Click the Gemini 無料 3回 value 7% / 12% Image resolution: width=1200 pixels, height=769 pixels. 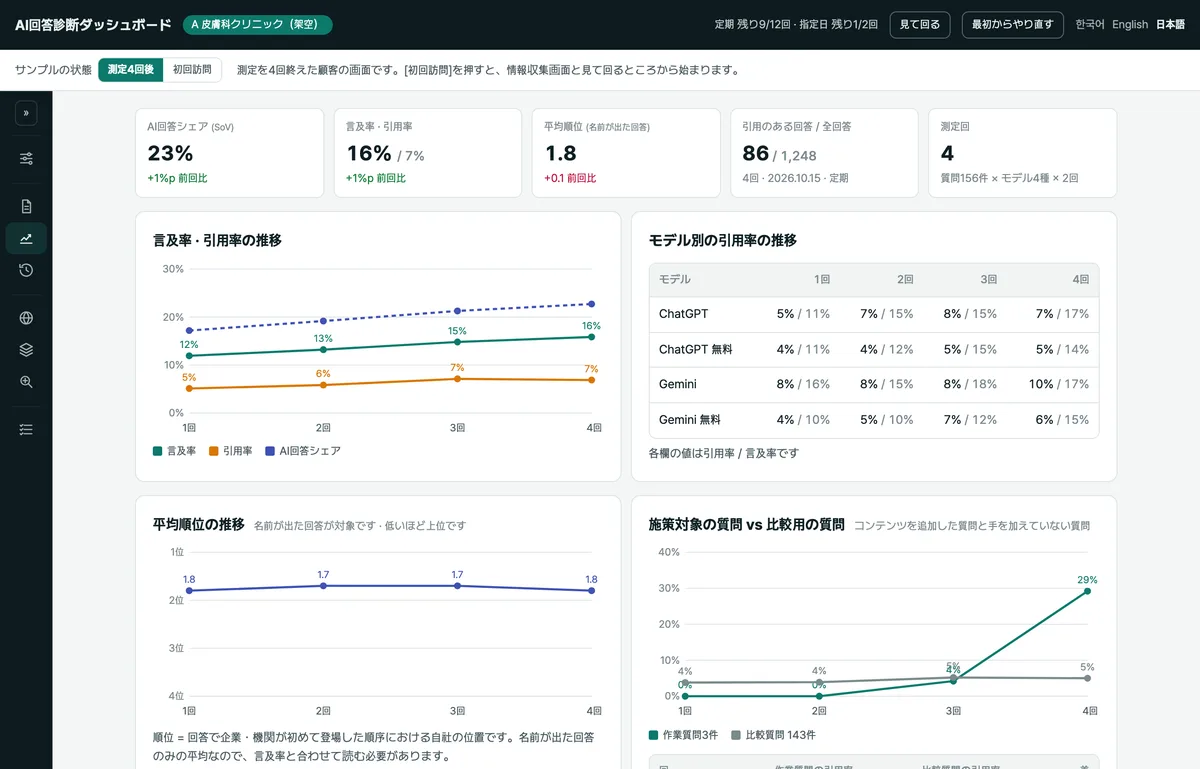coord(970,420)
